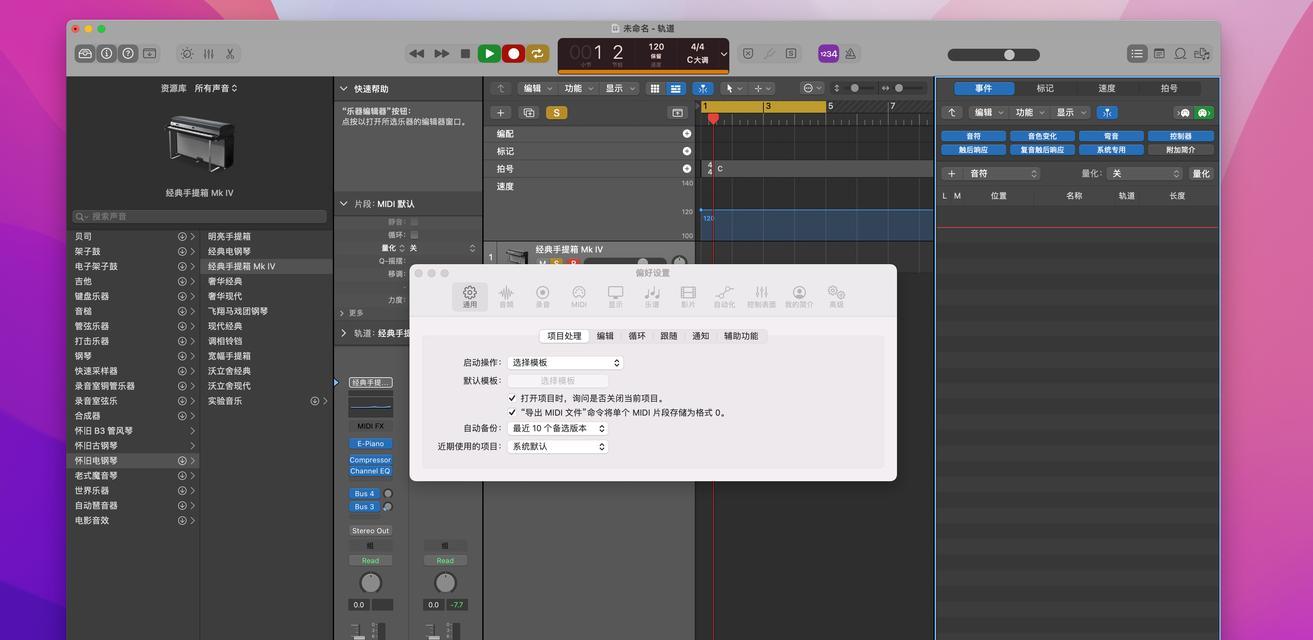Click the red Record button
This screenshot has height=640, width=1313.
click(513, 54)
